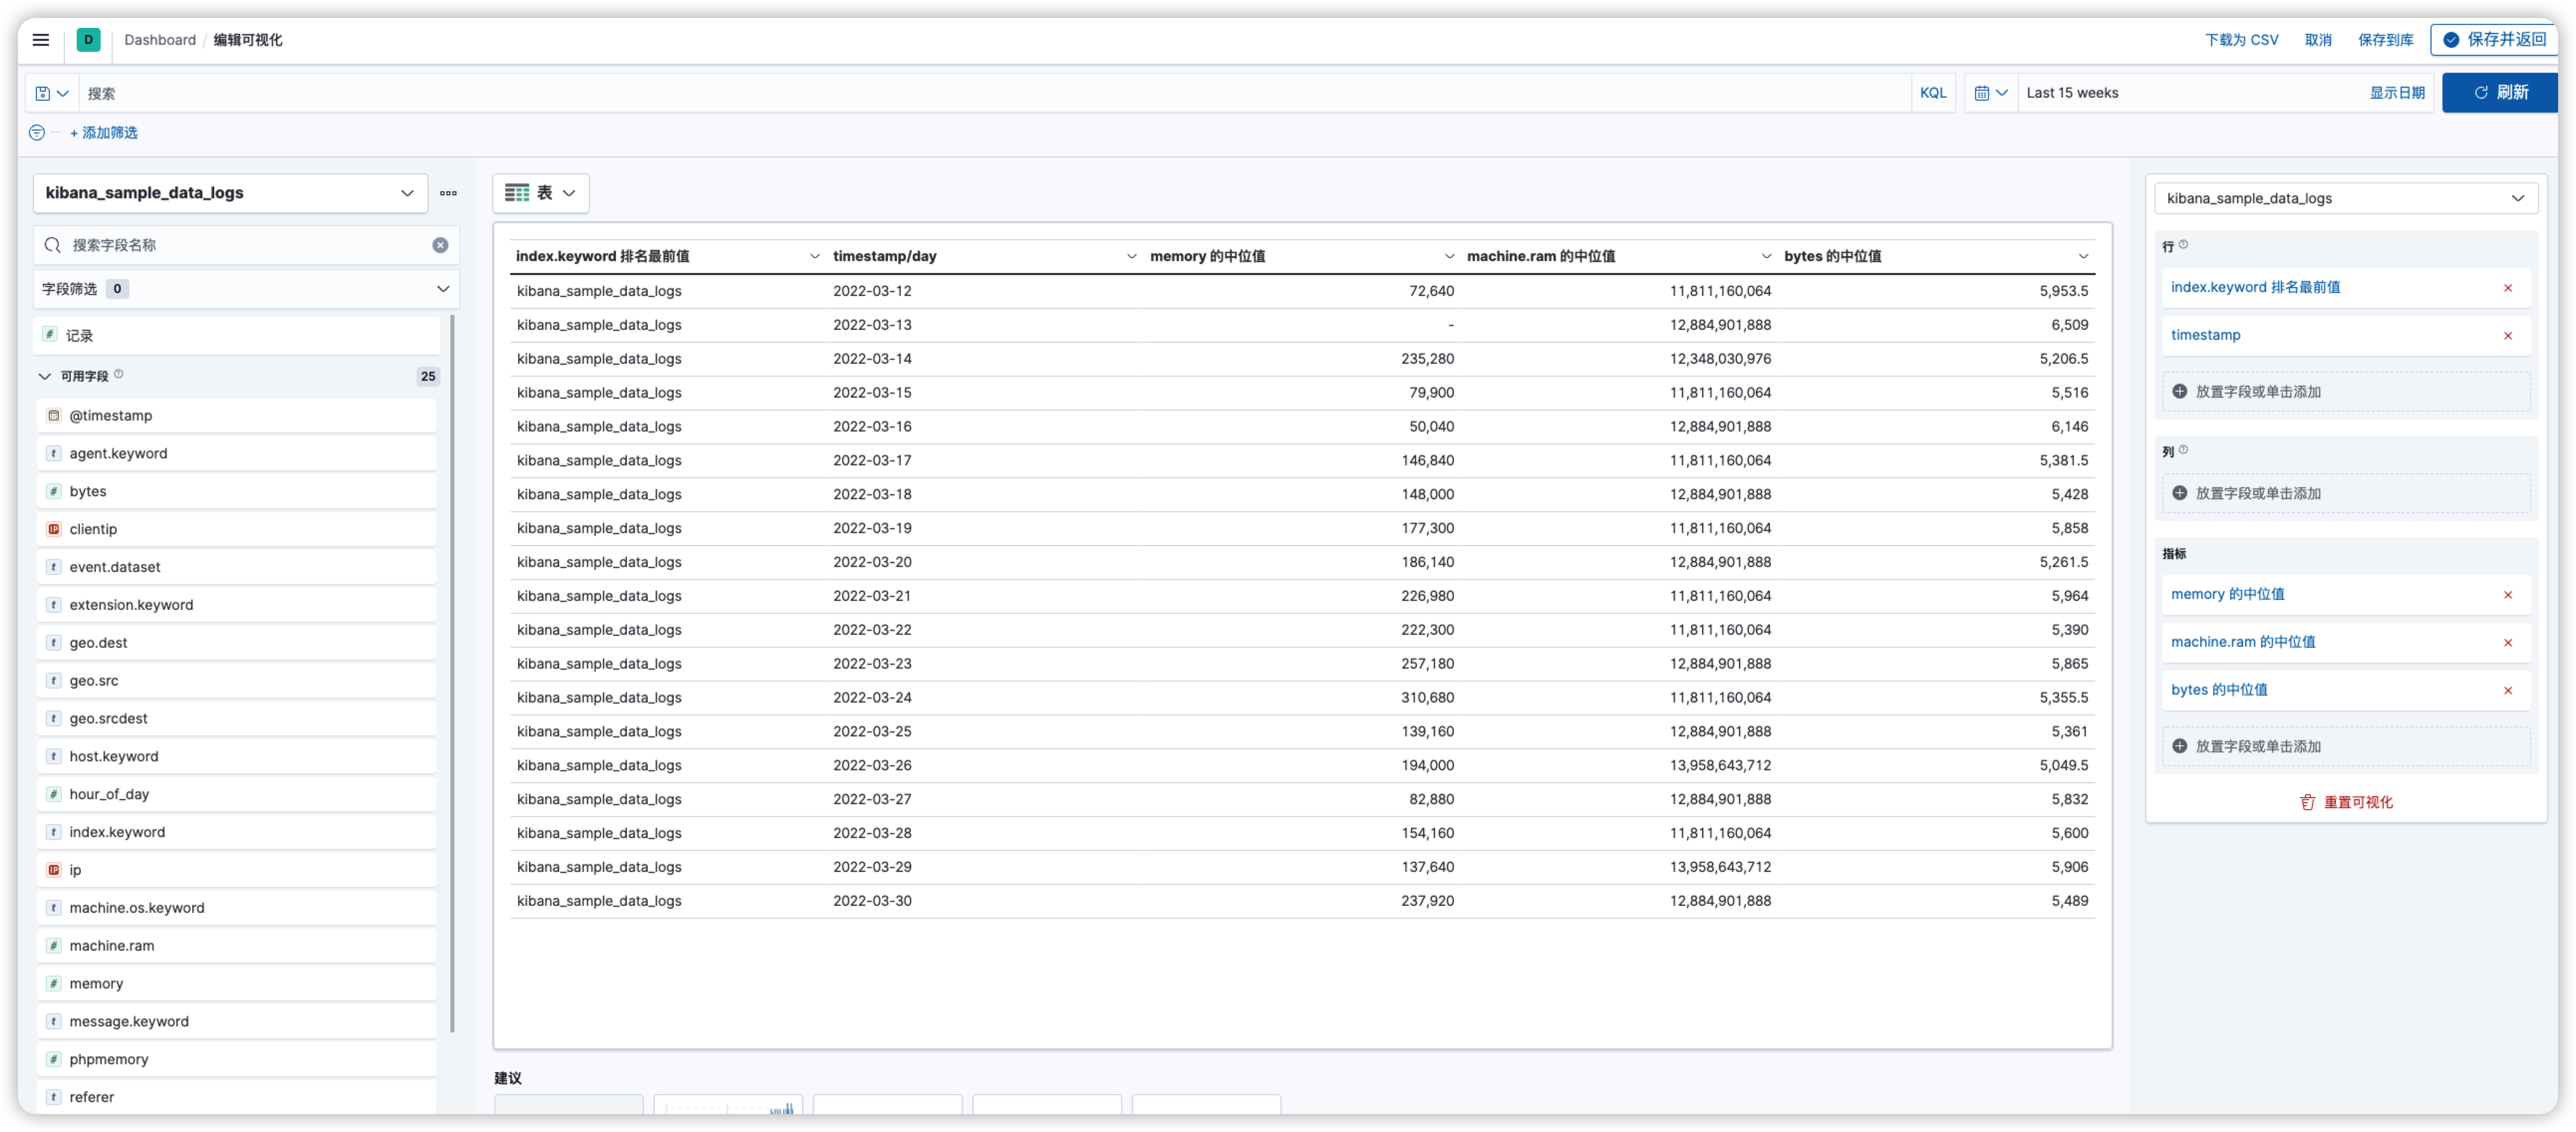Open the calendar quick date picker
This screenshot has width=2576, height=1132.
pos(1990,93)
